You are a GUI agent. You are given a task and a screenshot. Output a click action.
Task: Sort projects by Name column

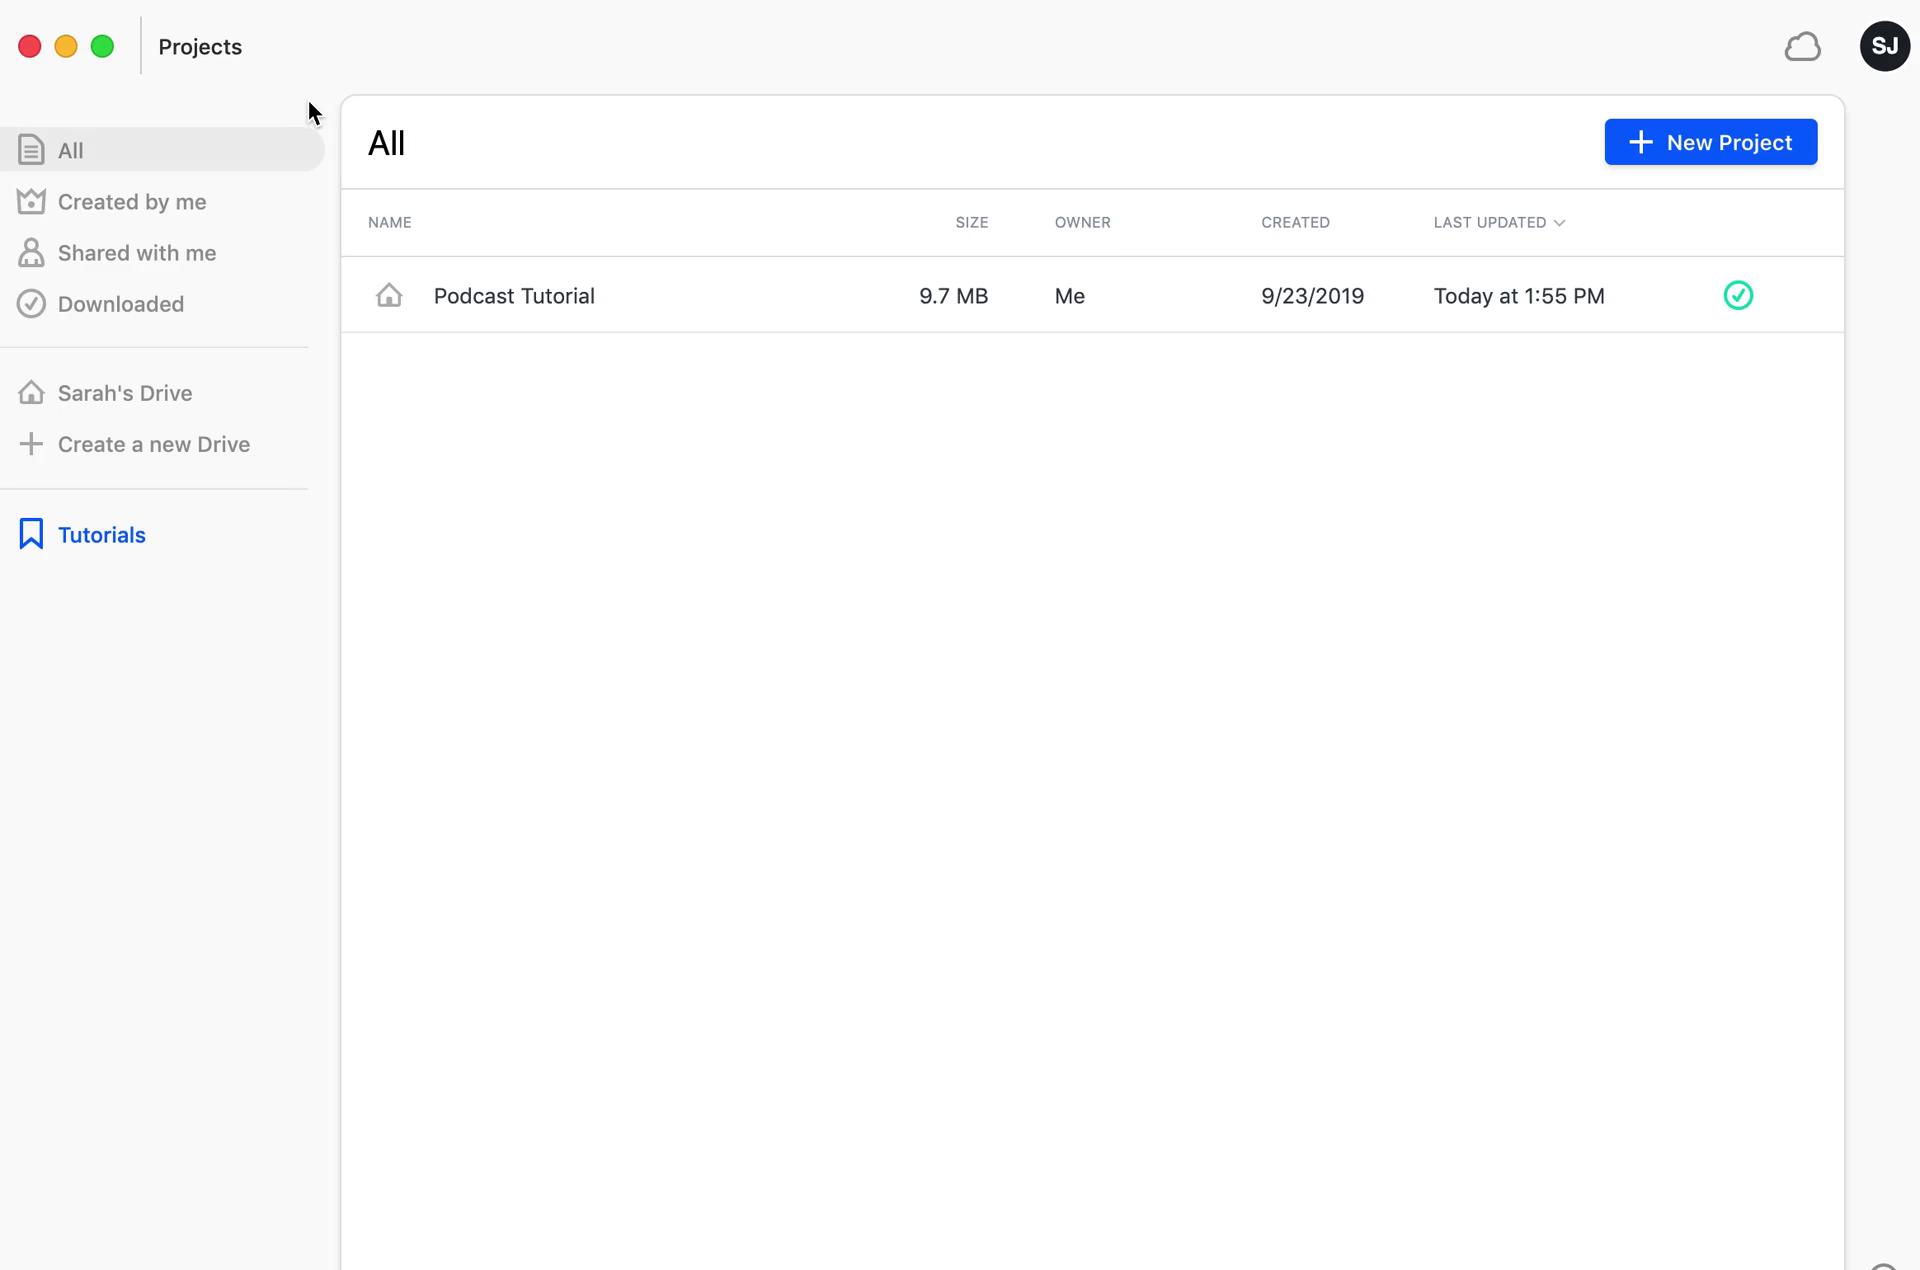point(390,221)
